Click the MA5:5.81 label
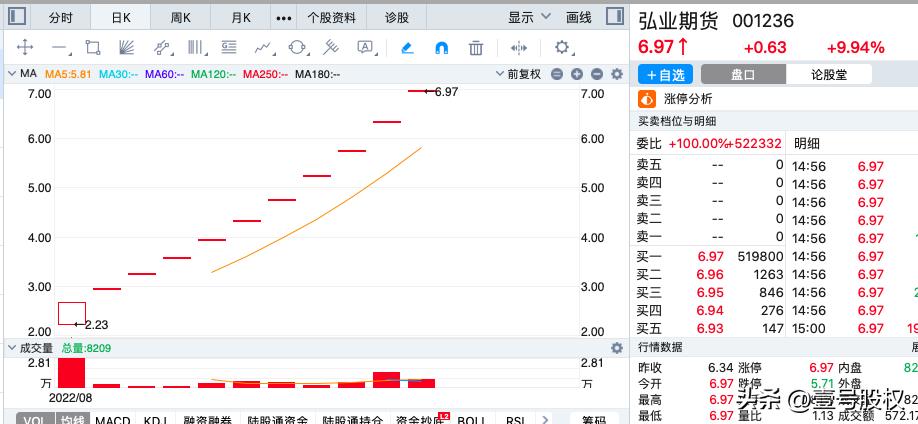 (68, 74)
